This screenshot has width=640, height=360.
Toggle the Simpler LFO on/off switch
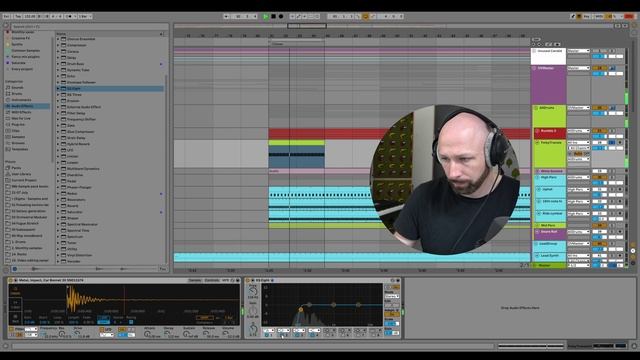tap(102, 329)
